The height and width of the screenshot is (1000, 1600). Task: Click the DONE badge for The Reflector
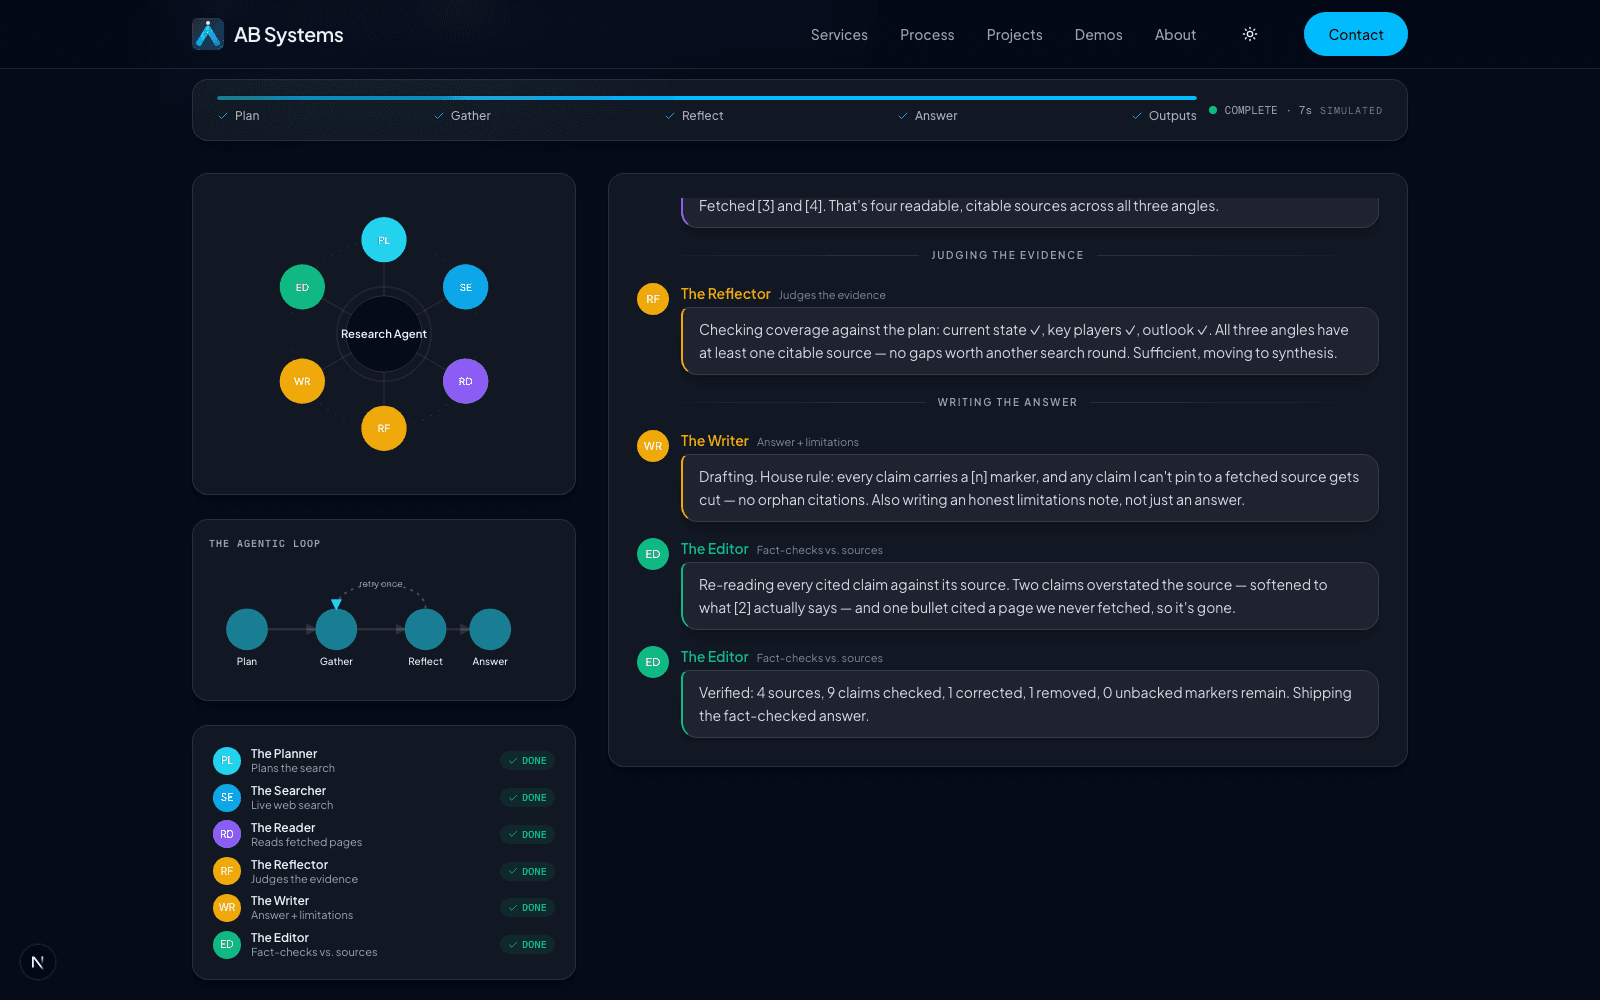tap(527, 872)
